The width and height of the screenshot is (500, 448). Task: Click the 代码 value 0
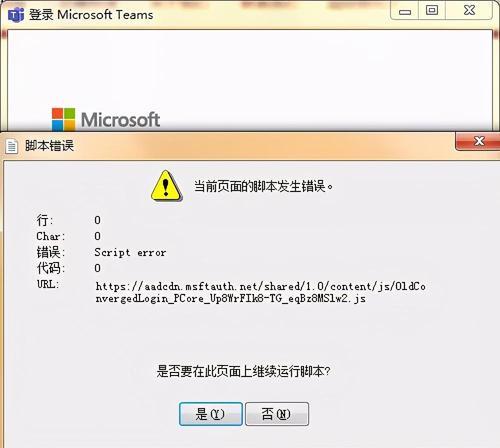pyautogui.click(x=97, y=268)
